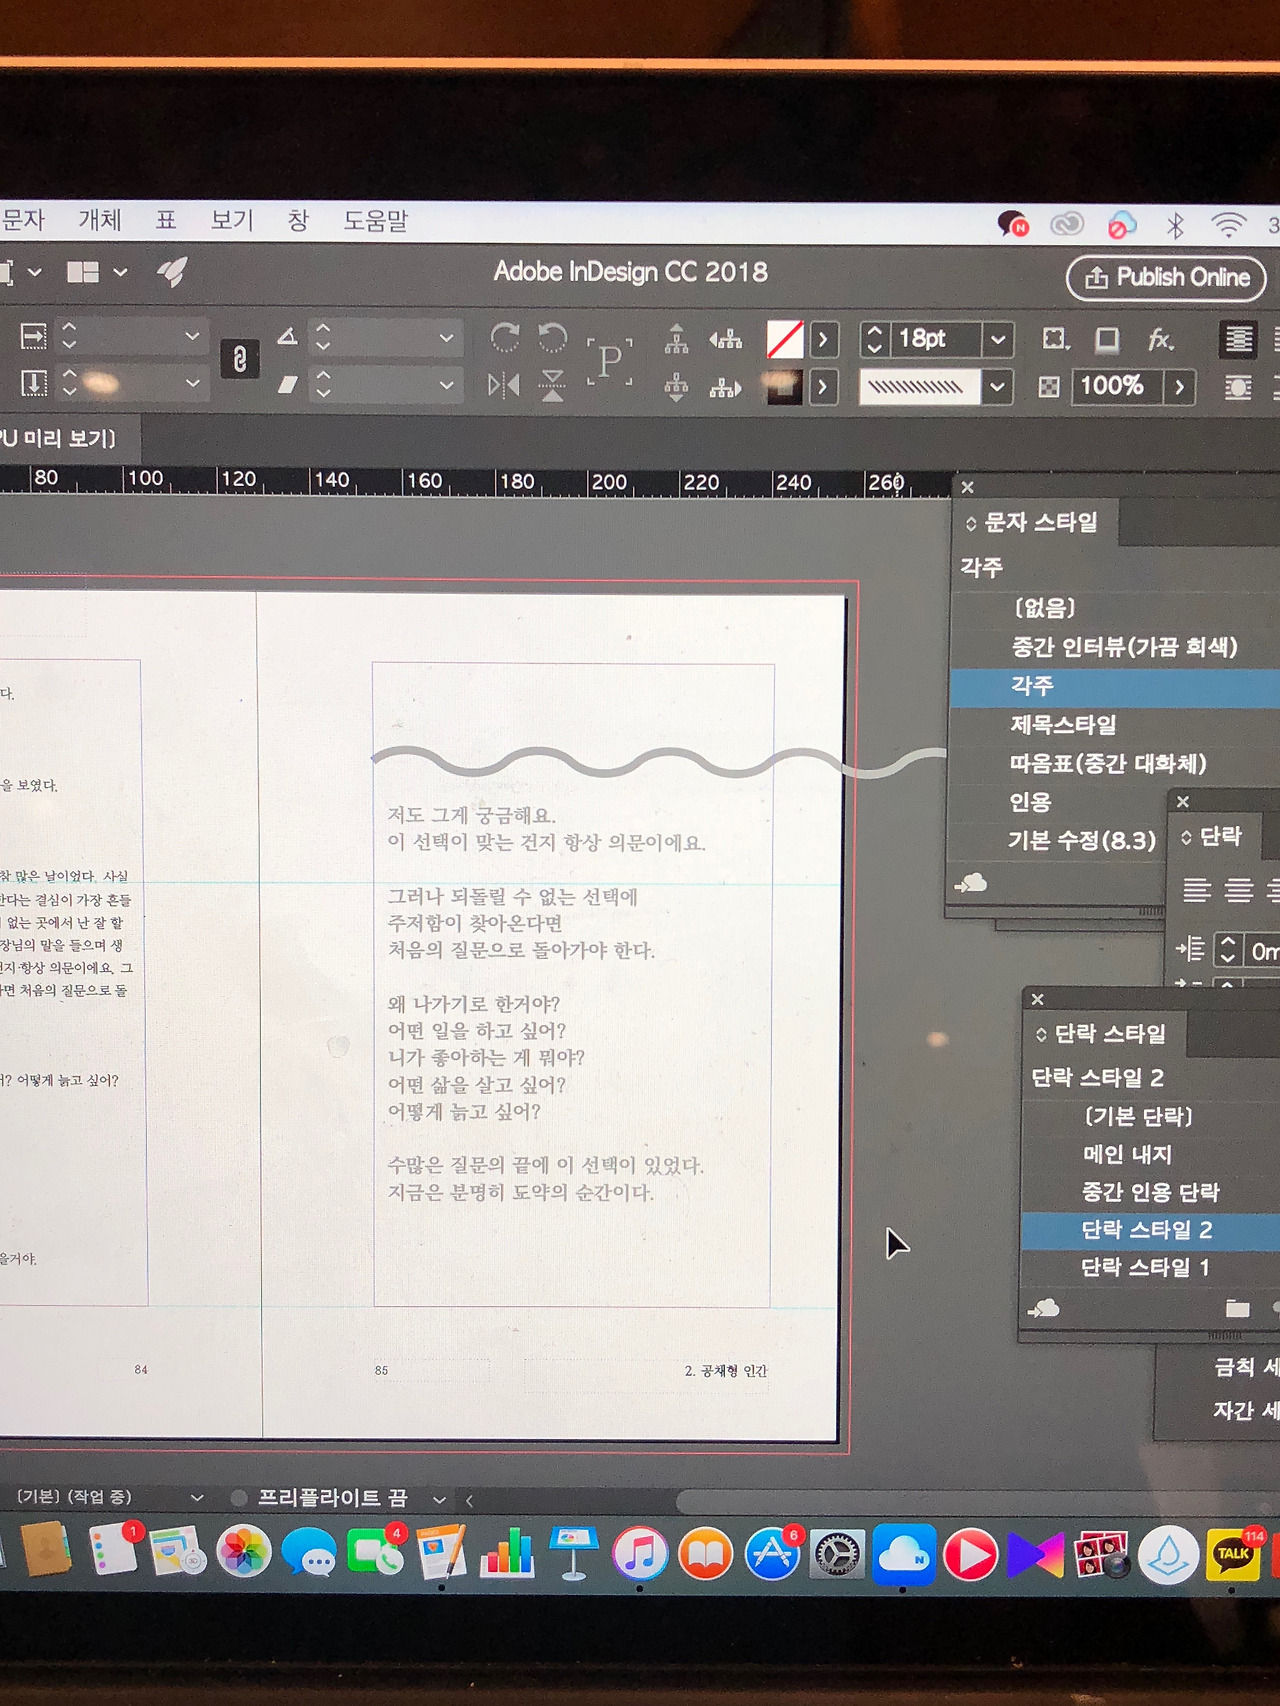Click the drop shadow icon

pos(1107,340)
